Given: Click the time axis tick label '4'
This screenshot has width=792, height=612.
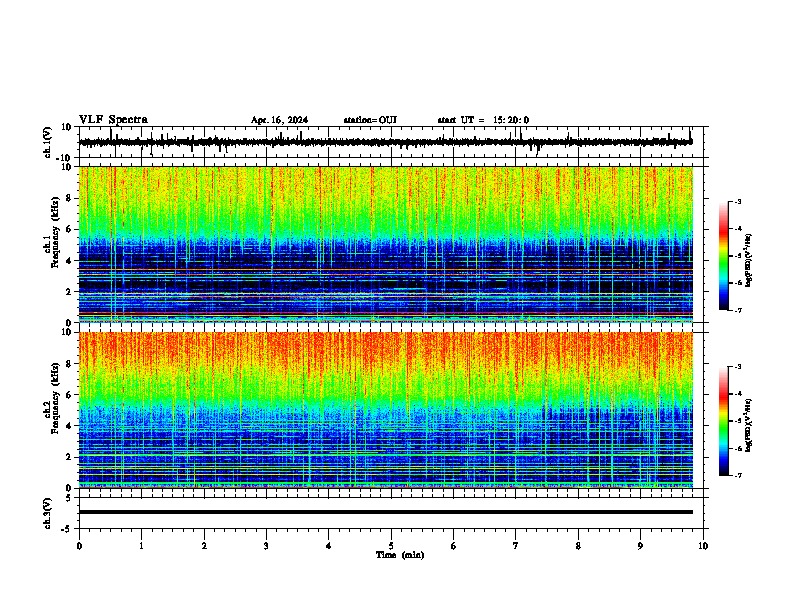Looking at the screenshot, I should click(329, 546).
